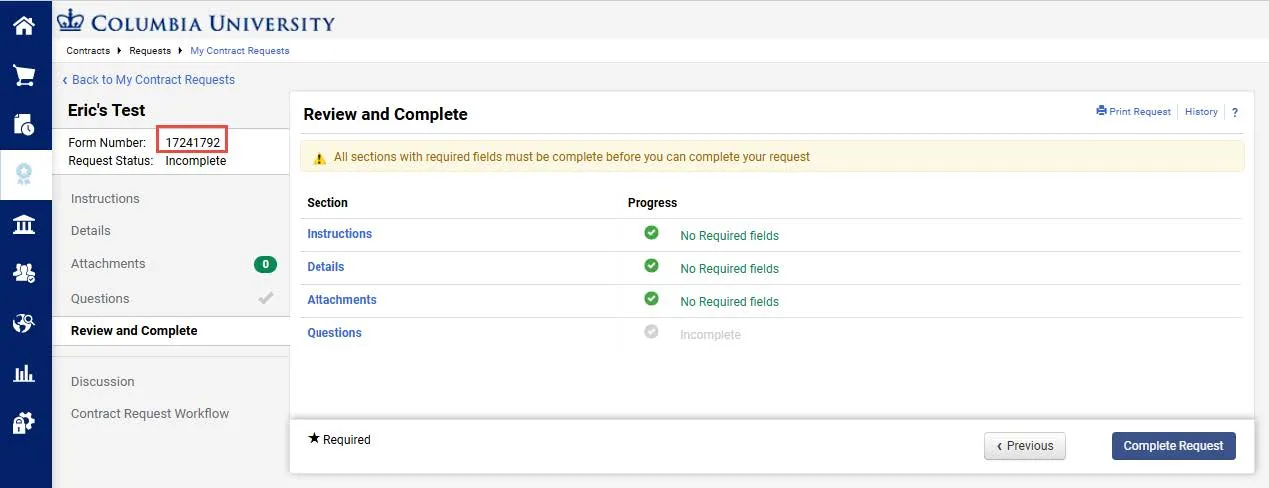Click the Incomplete request status value

[x=196, y=160]
